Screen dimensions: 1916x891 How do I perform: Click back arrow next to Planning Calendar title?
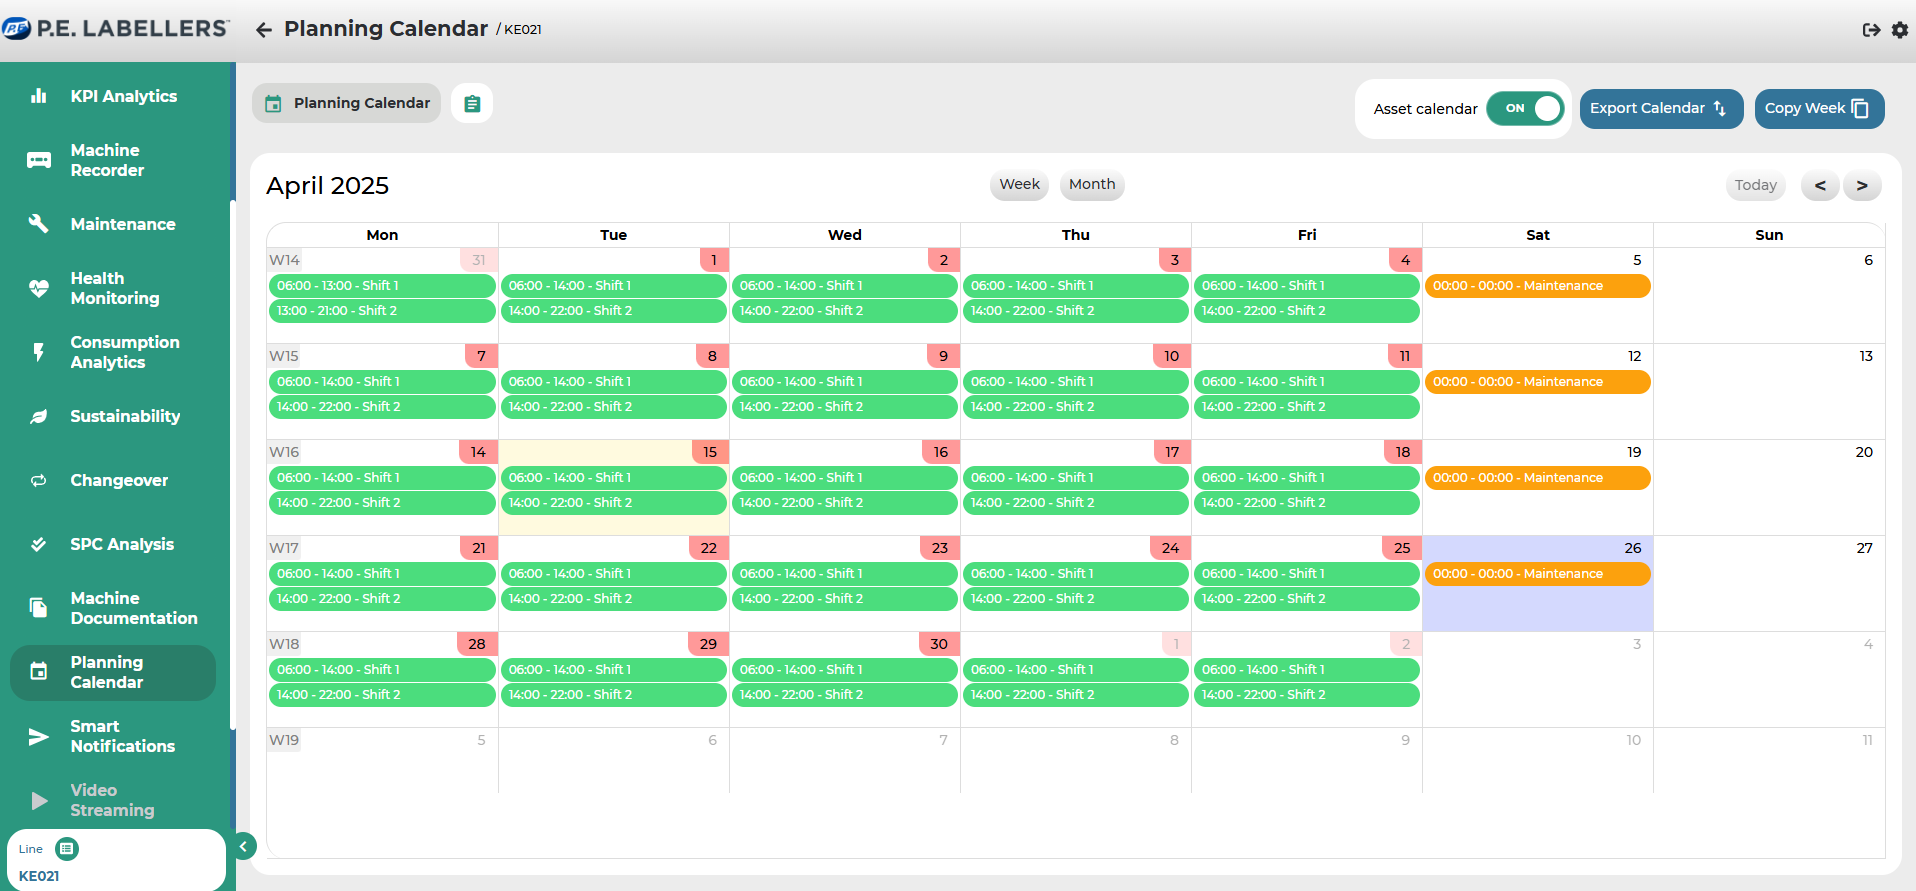click(x=263, y=30)
